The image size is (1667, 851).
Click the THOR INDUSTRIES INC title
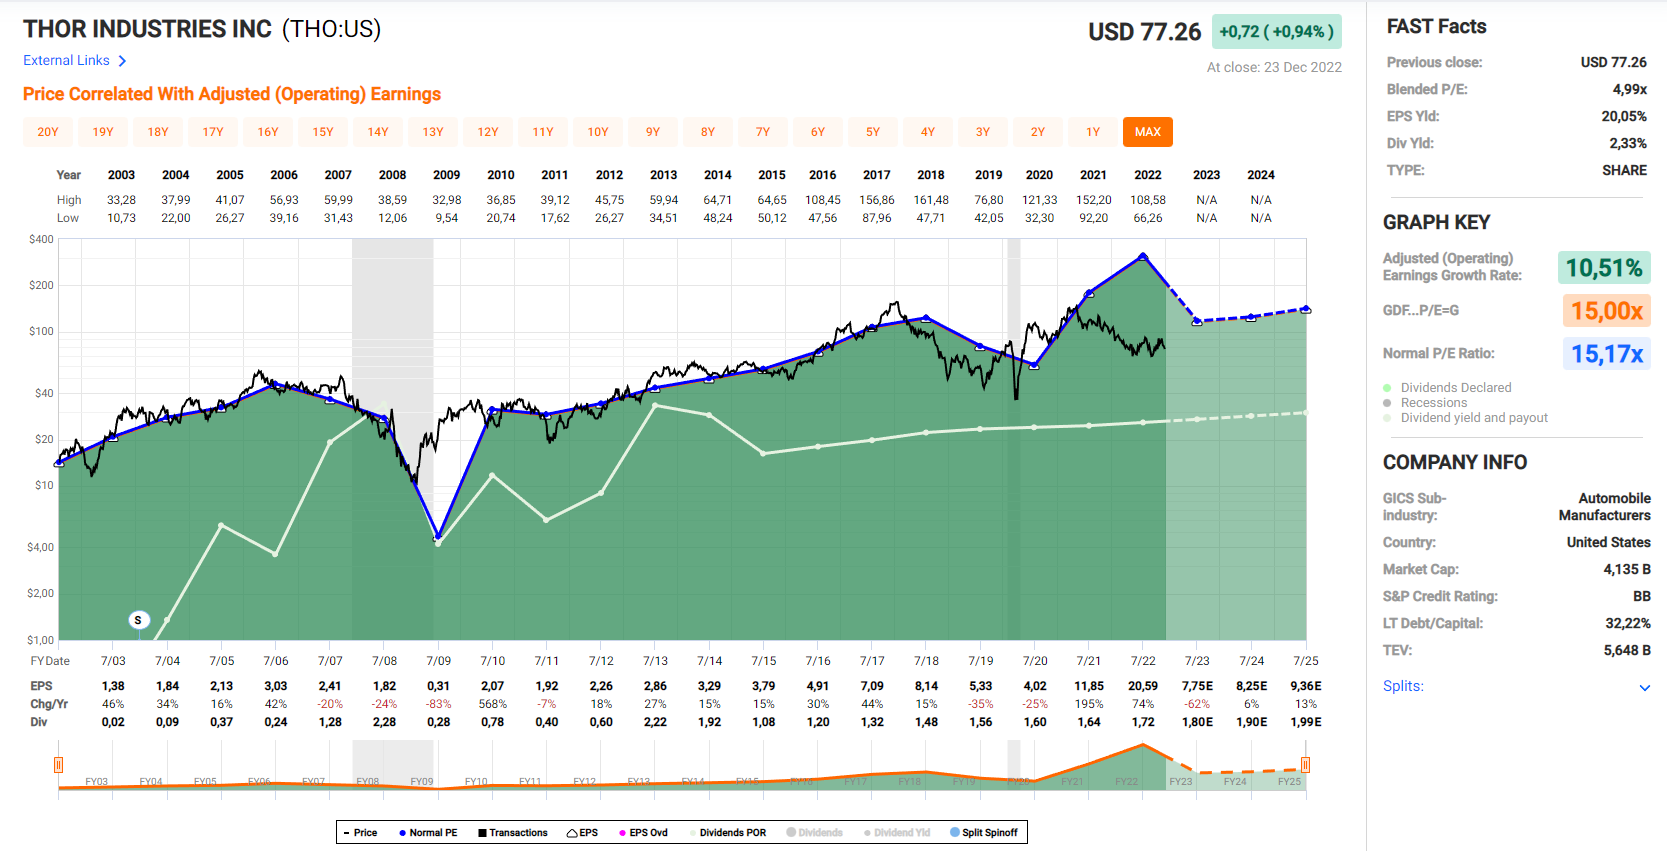(x=147, y=29)
